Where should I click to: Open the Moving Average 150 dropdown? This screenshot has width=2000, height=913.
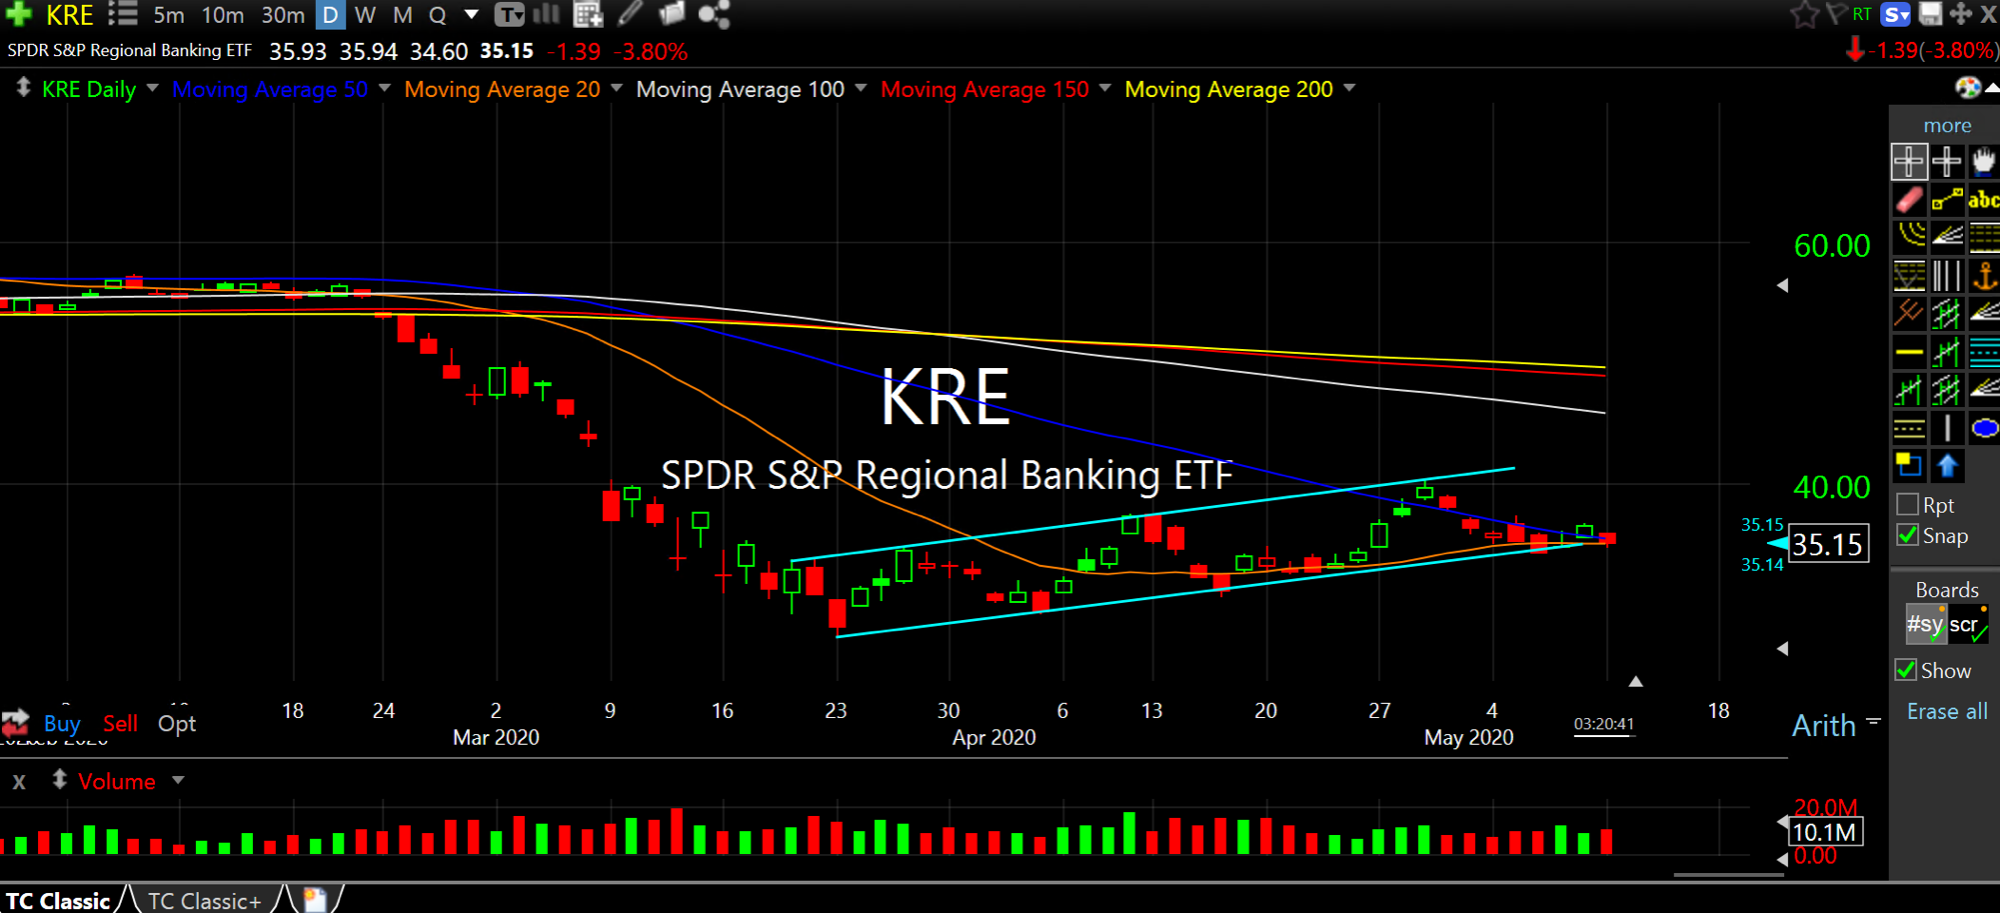(x=1105, y=88)
